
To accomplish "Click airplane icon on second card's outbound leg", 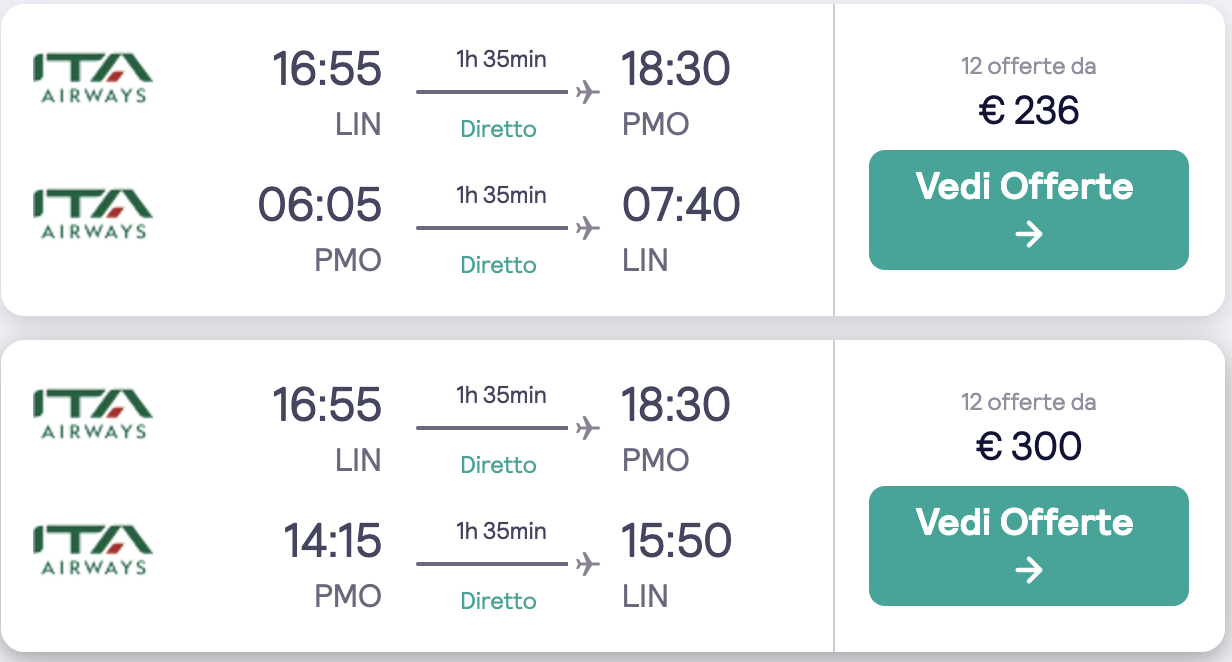I will coord(588,428).
